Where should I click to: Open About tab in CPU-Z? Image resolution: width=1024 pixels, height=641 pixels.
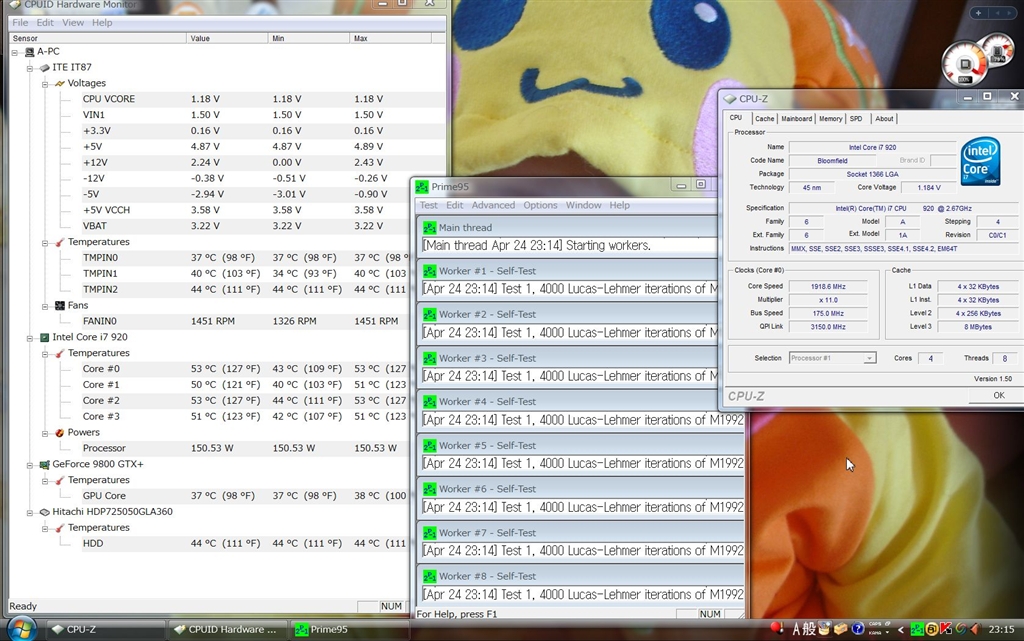coord(884,119)
